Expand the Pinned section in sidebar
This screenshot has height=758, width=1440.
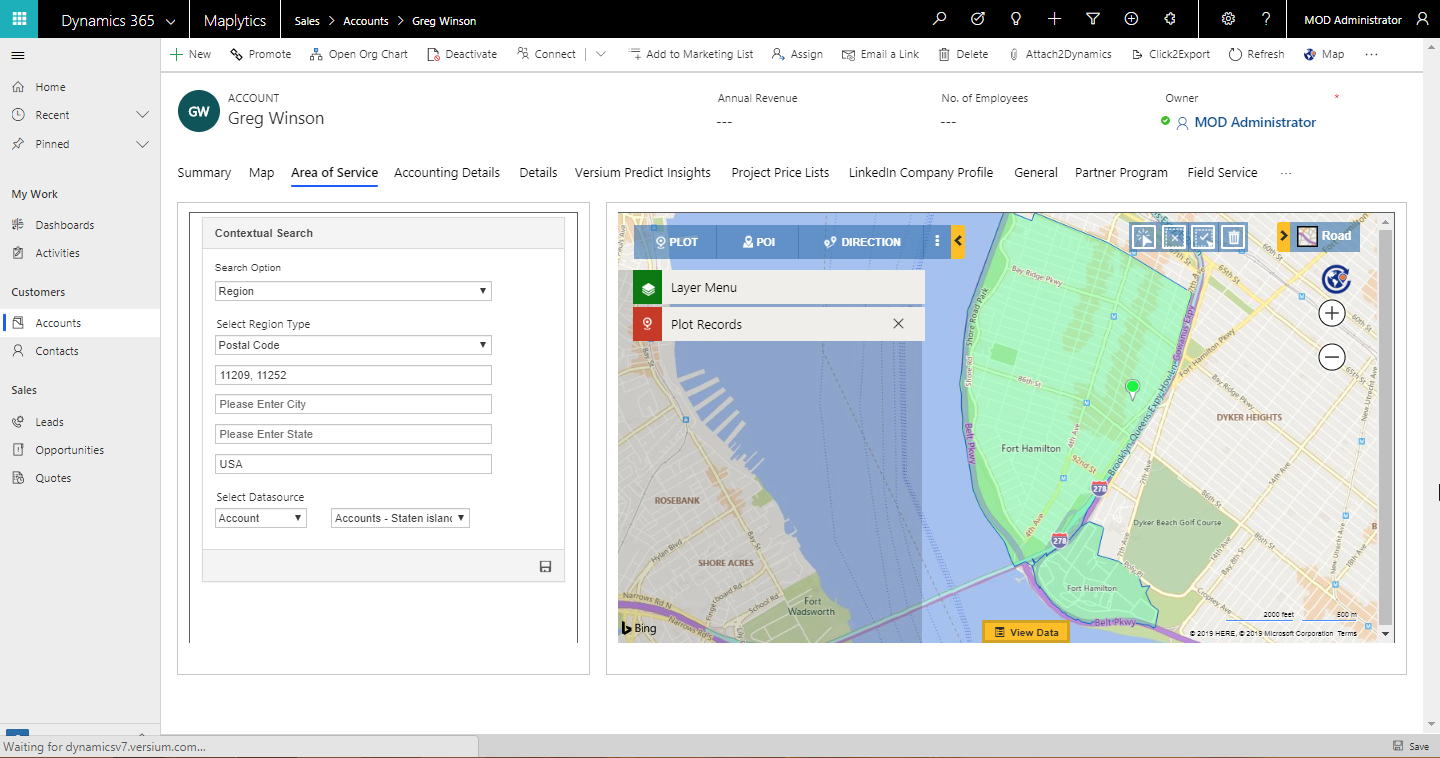tap(142, 144)
